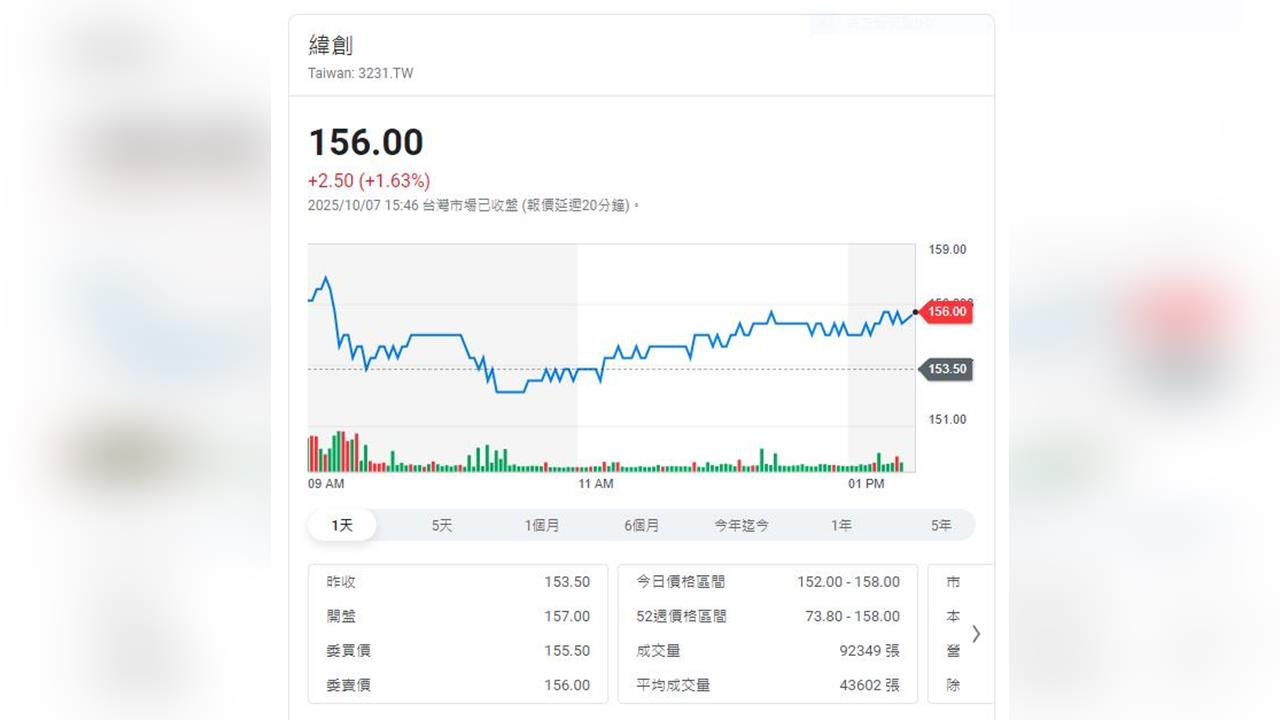Viewport: 1280px width, 720px height.
Task: Click the Taiwan: 3231.TW ticker text
Action: pyautogui.click(x=361, y=73)
